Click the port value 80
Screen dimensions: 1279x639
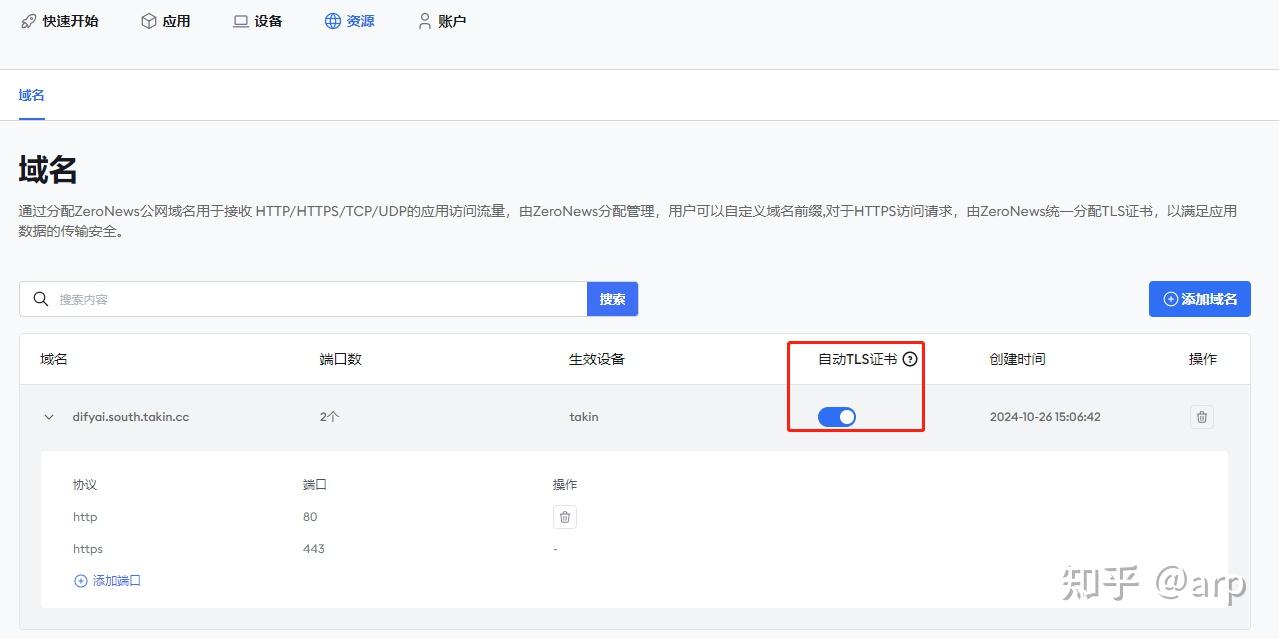pyautogui.click(x=310, y=517)
